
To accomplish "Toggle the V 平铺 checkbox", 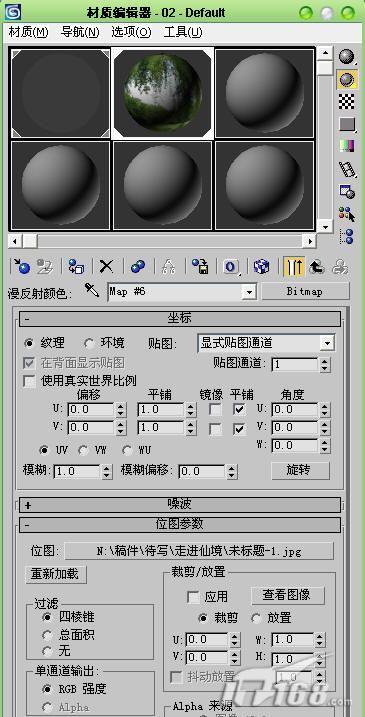I will click(x=239, y=429).
